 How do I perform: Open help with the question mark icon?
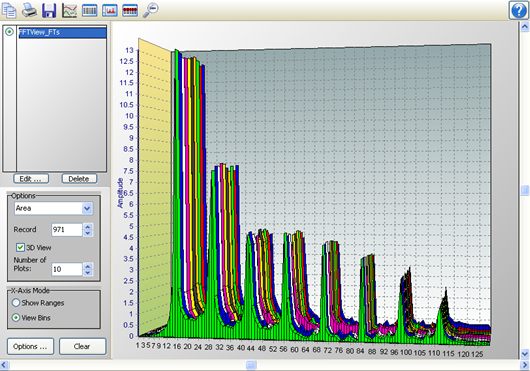click(519, 10)
